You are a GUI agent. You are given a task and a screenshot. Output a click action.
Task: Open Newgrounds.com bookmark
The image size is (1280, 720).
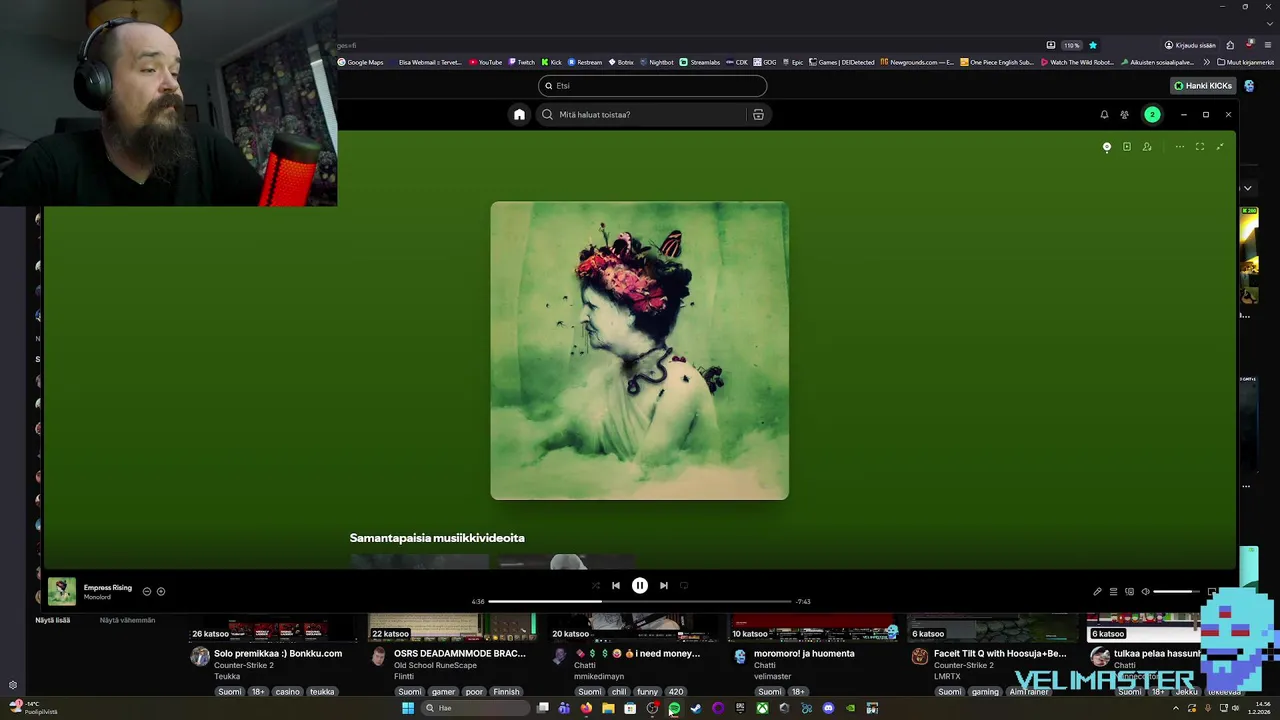(x=916, y=62)
